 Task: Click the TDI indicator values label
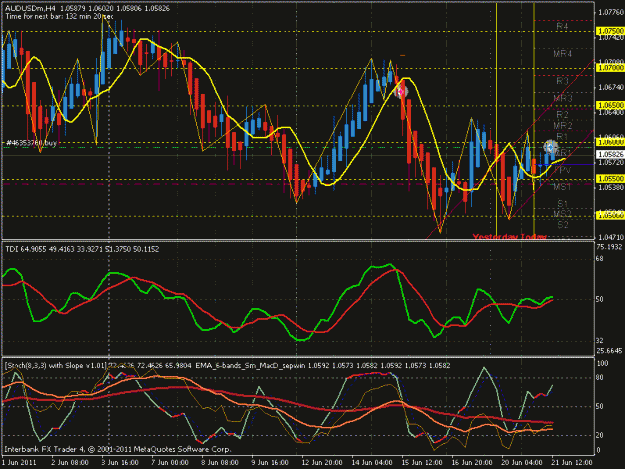(x=82, y=249)
